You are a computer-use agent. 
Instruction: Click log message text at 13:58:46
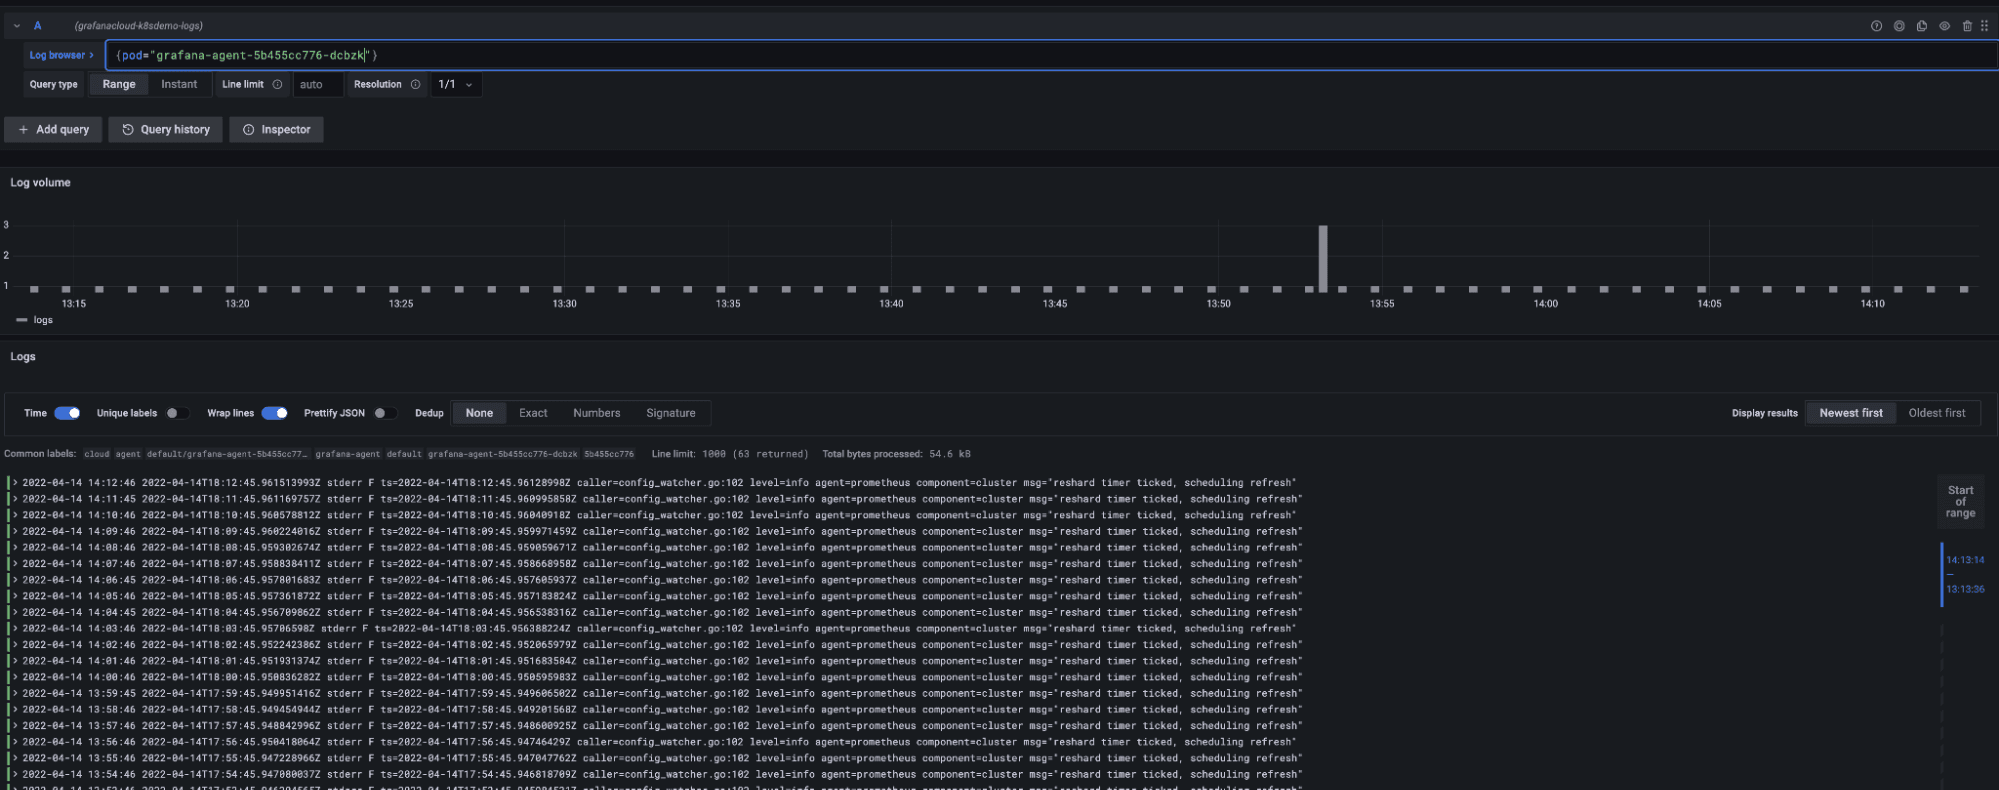coord(722,710)
